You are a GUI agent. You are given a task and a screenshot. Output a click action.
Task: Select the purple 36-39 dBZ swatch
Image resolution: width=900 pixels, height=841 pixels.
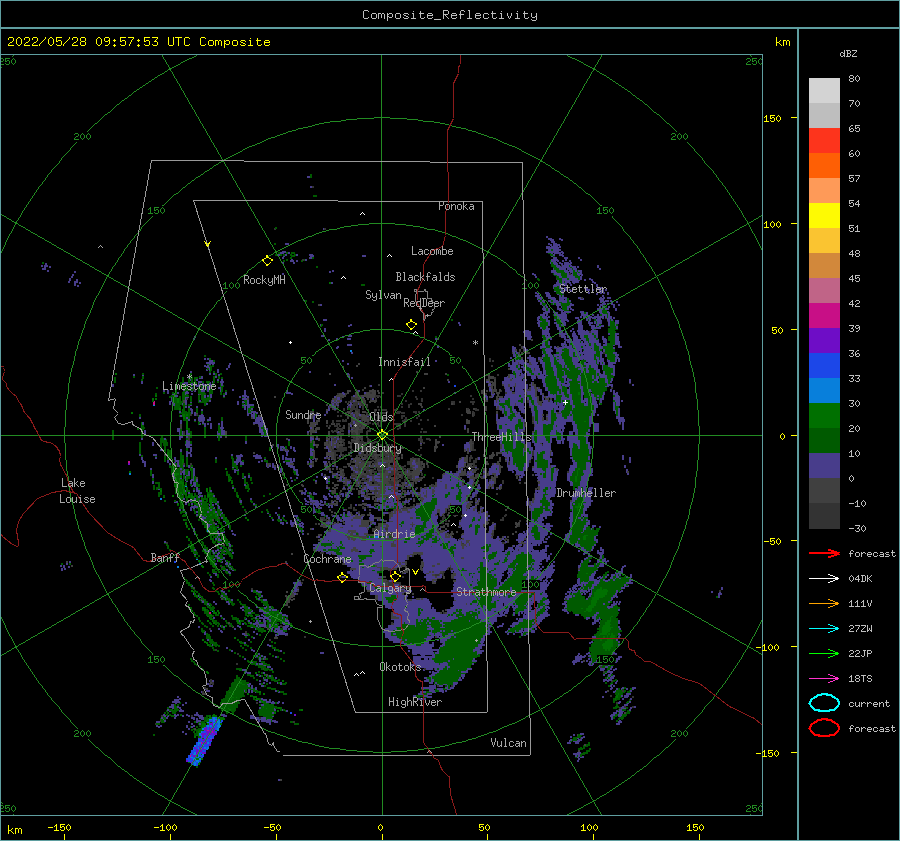click(824, 341)
